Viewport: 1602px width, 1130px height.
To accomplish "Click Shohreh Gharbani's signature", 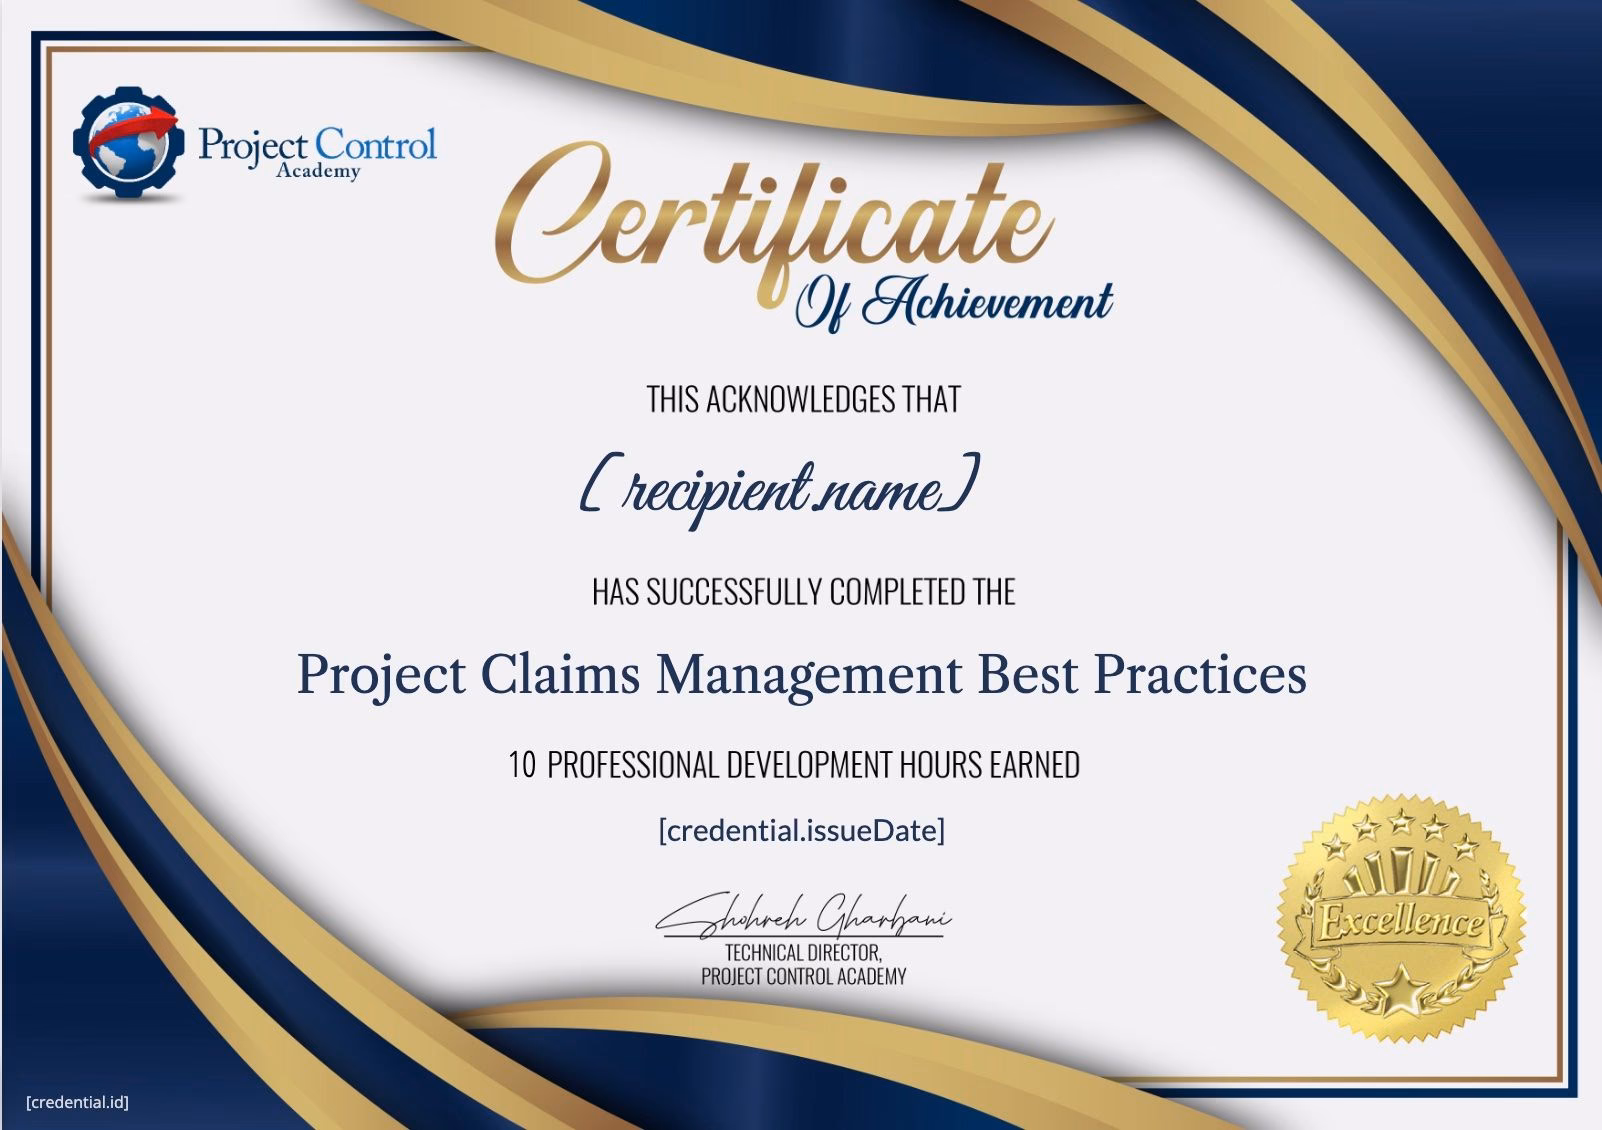I will click(807, 915).
